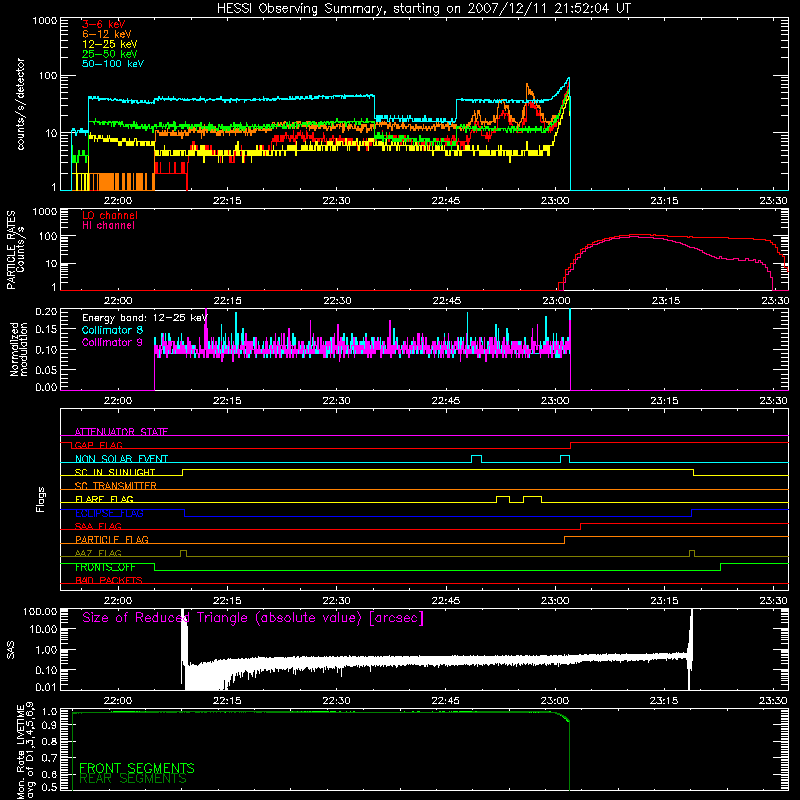Image resolution: width=800 pixels, height=800 pixels.
Task: Click the 22:45 tick label under the Flags panel
Action: [446, 601]
